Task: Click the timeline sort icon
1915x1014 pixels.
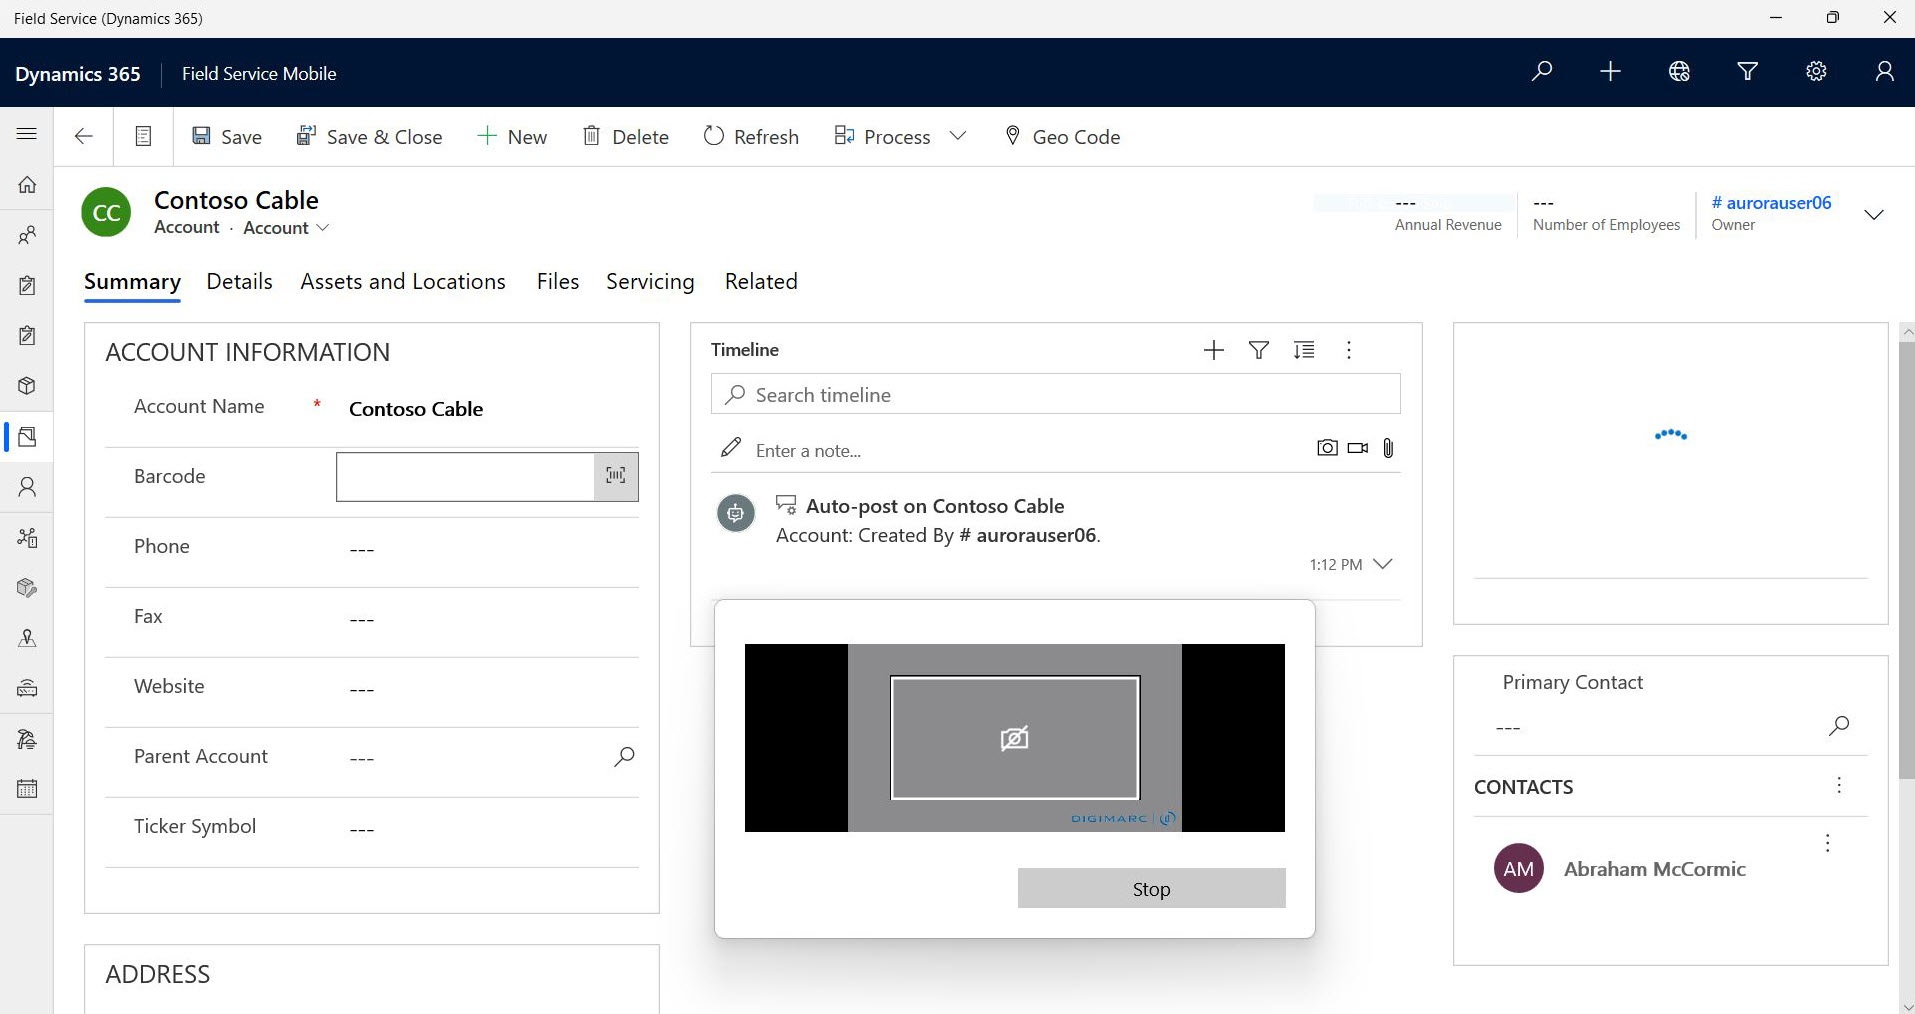Action: pyautogui.click(x=1304, y=350)
